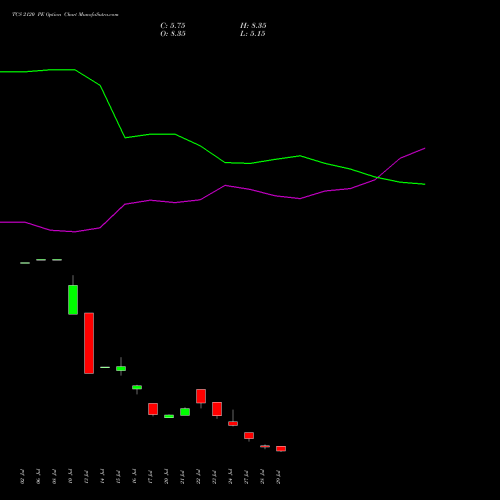This screenshot has width=500, height=500.
Task: Click the tallest red candlestick
Action: pyautogui.click(x=89, y=343)
